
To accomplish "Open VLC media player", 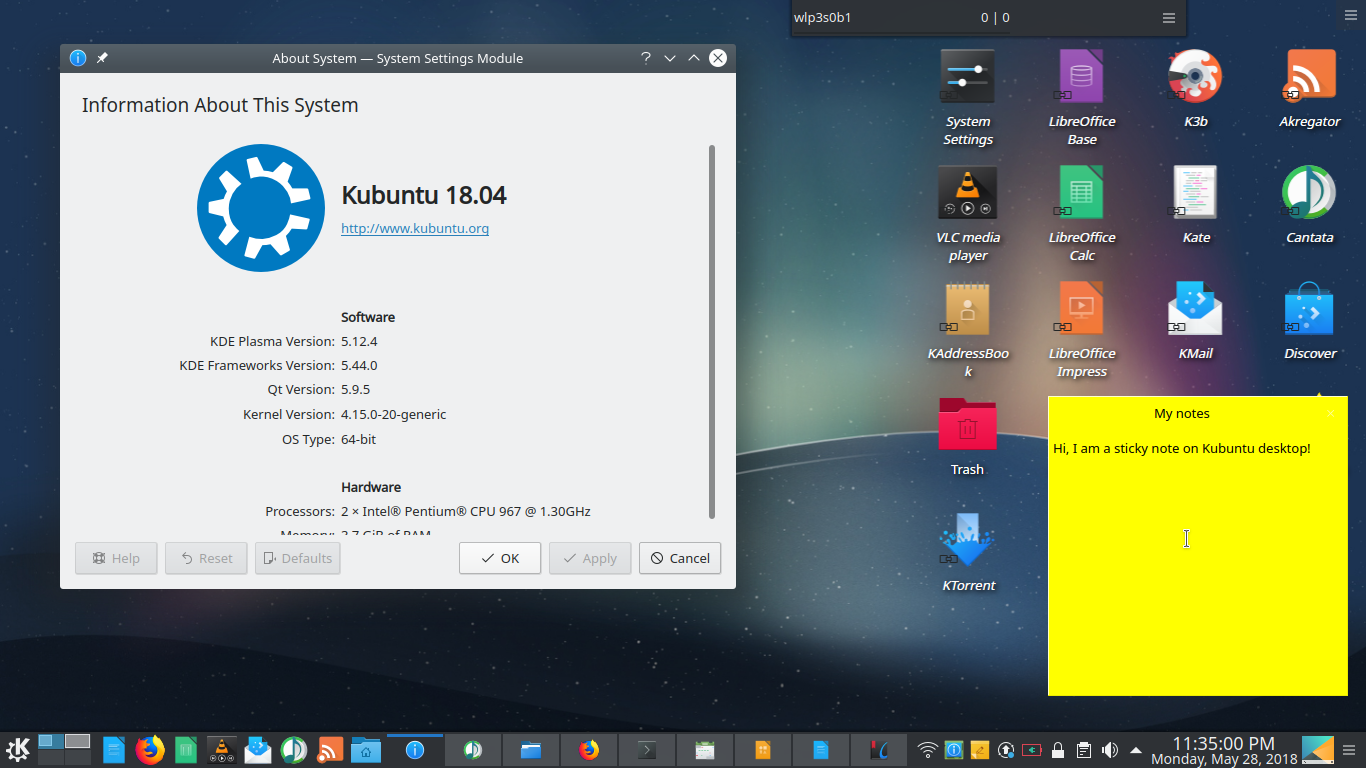I will (x=967, y=192).
